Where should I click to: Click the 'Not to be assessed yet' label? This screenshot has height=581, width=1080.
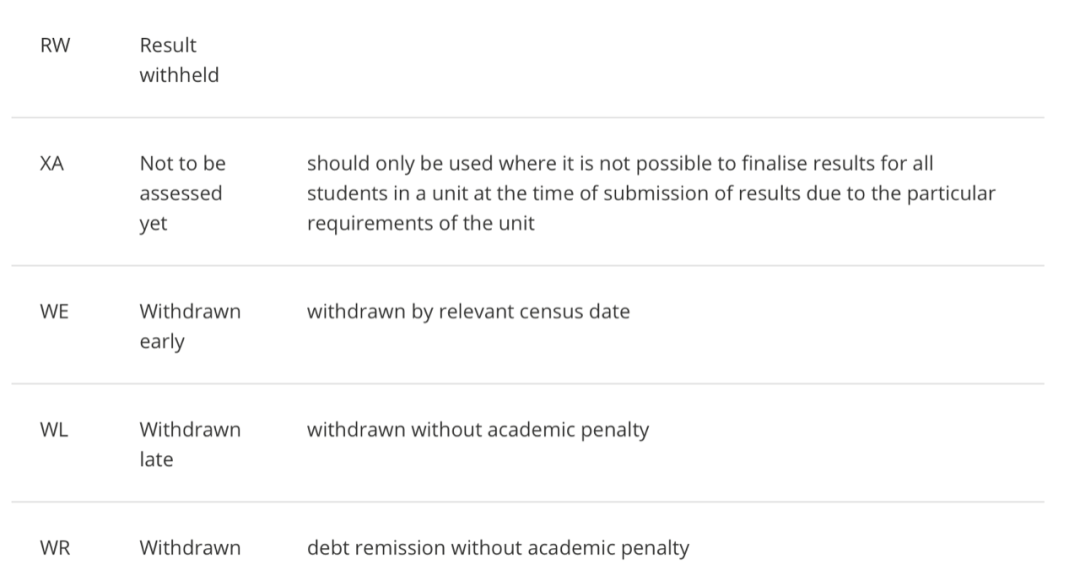pos(183,193)
